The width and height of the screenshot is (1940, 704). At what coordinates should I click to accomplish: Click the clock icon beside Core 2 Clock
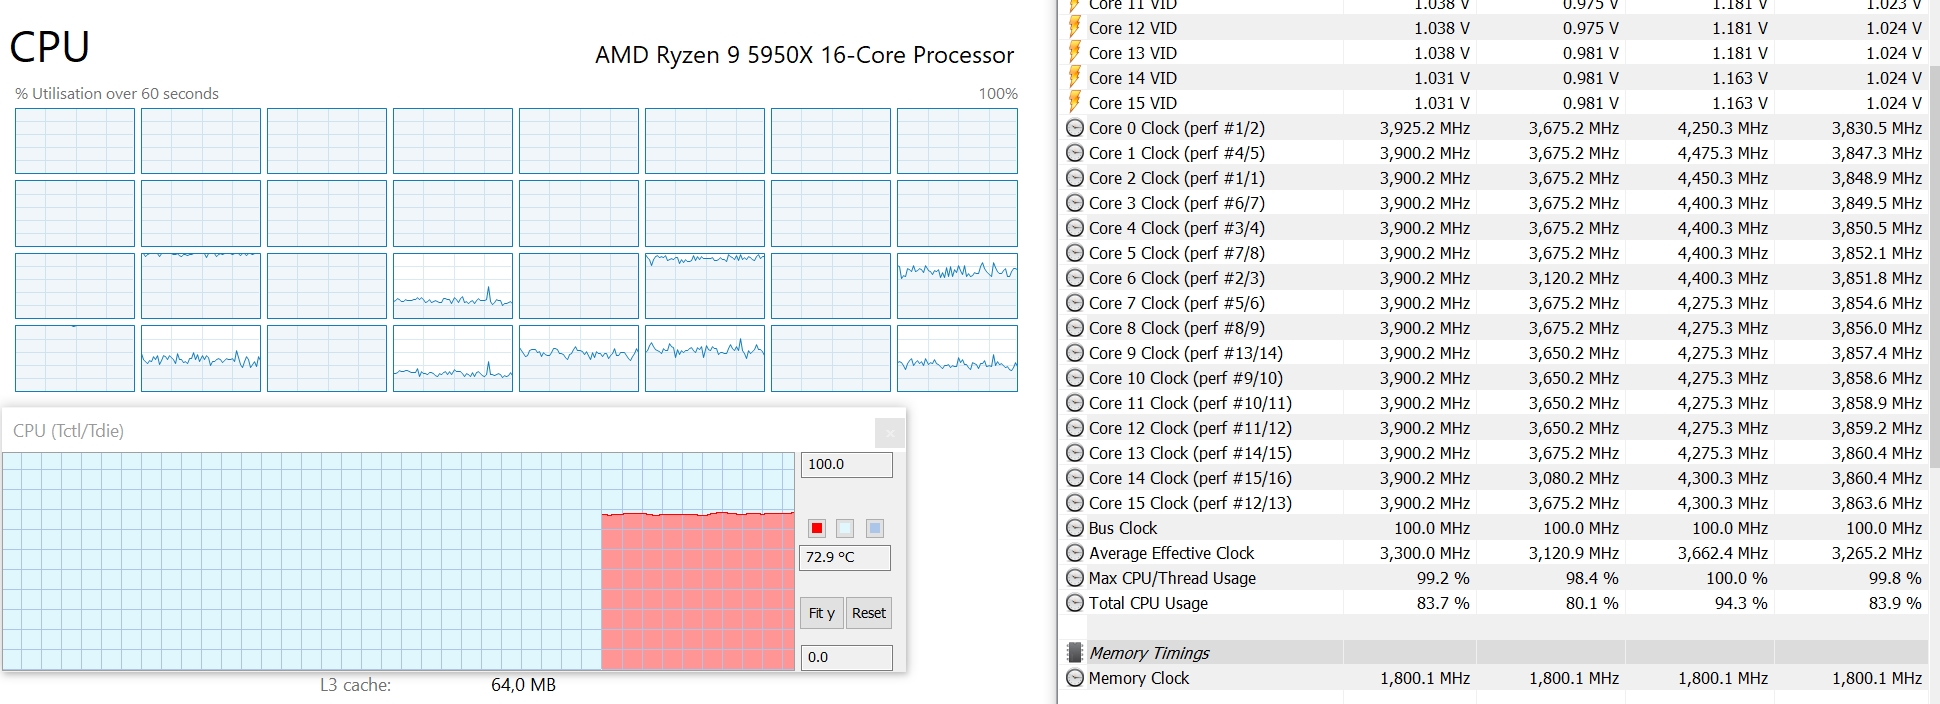1075,178
